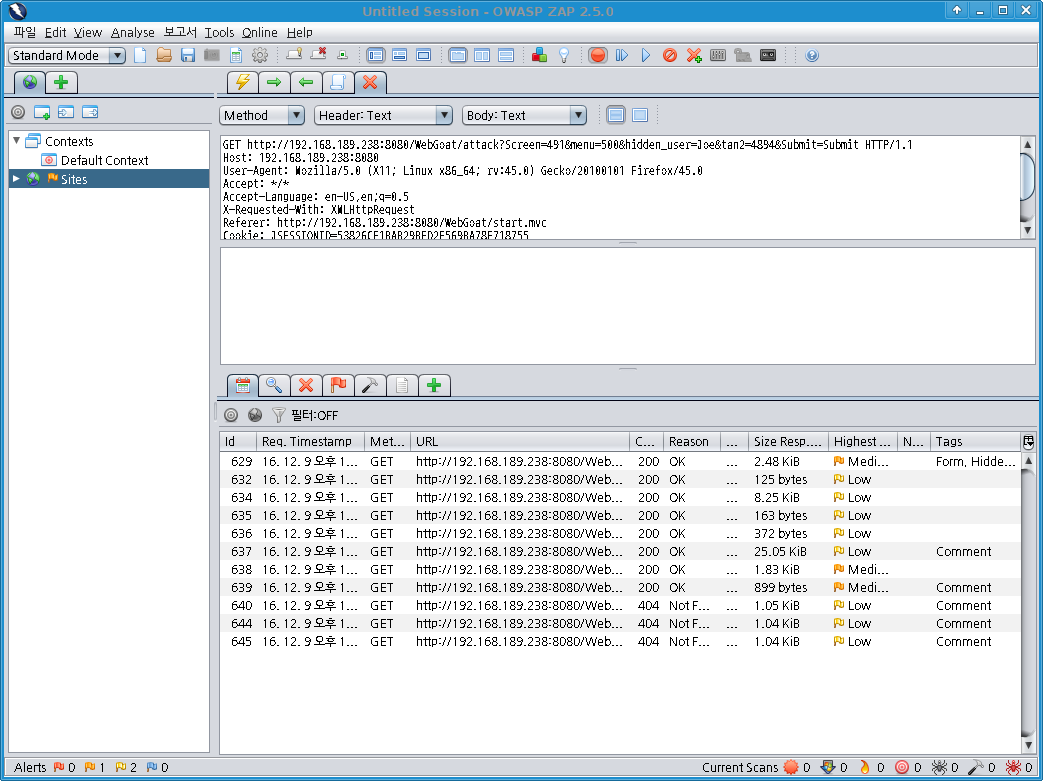Add a left panel tab with green plus
Viewport: 1043px width, 781px height.
[x=61, y=82]
